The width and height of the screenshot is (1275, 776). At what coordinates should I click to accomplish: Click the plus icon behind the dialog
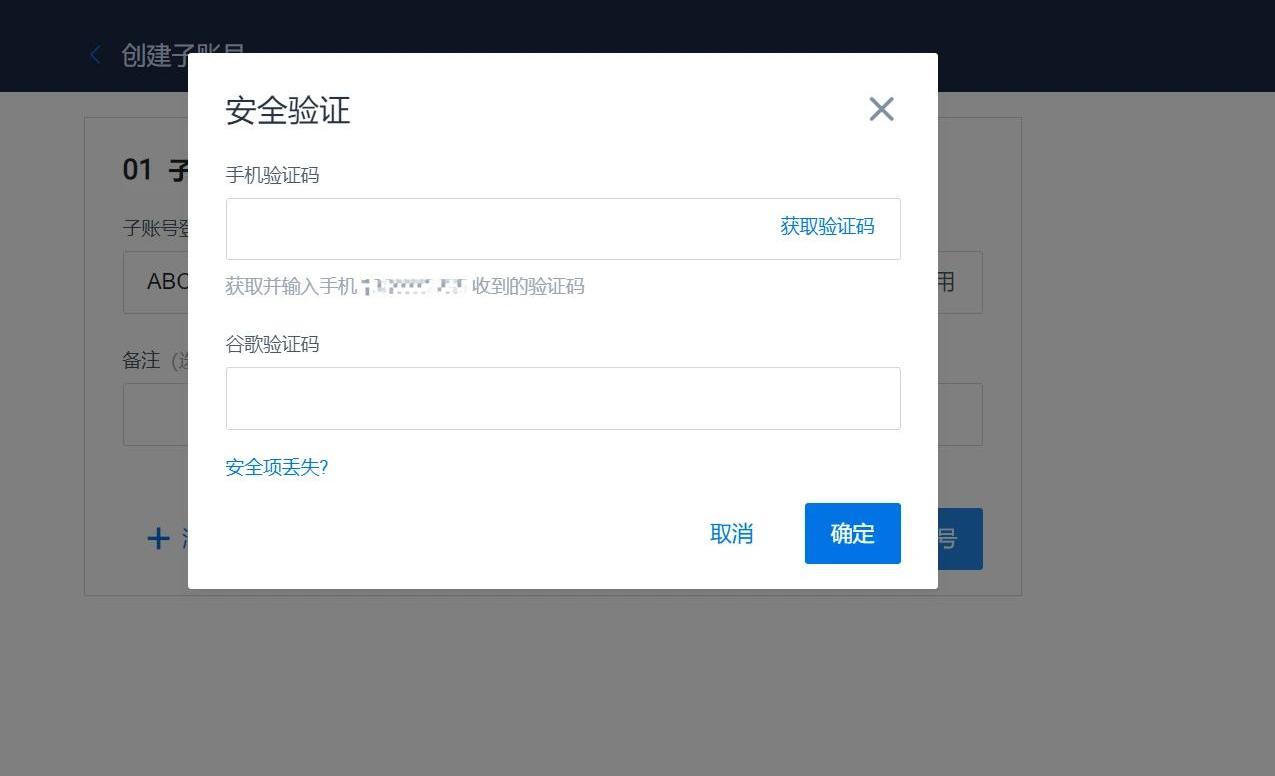pos(159,539)
